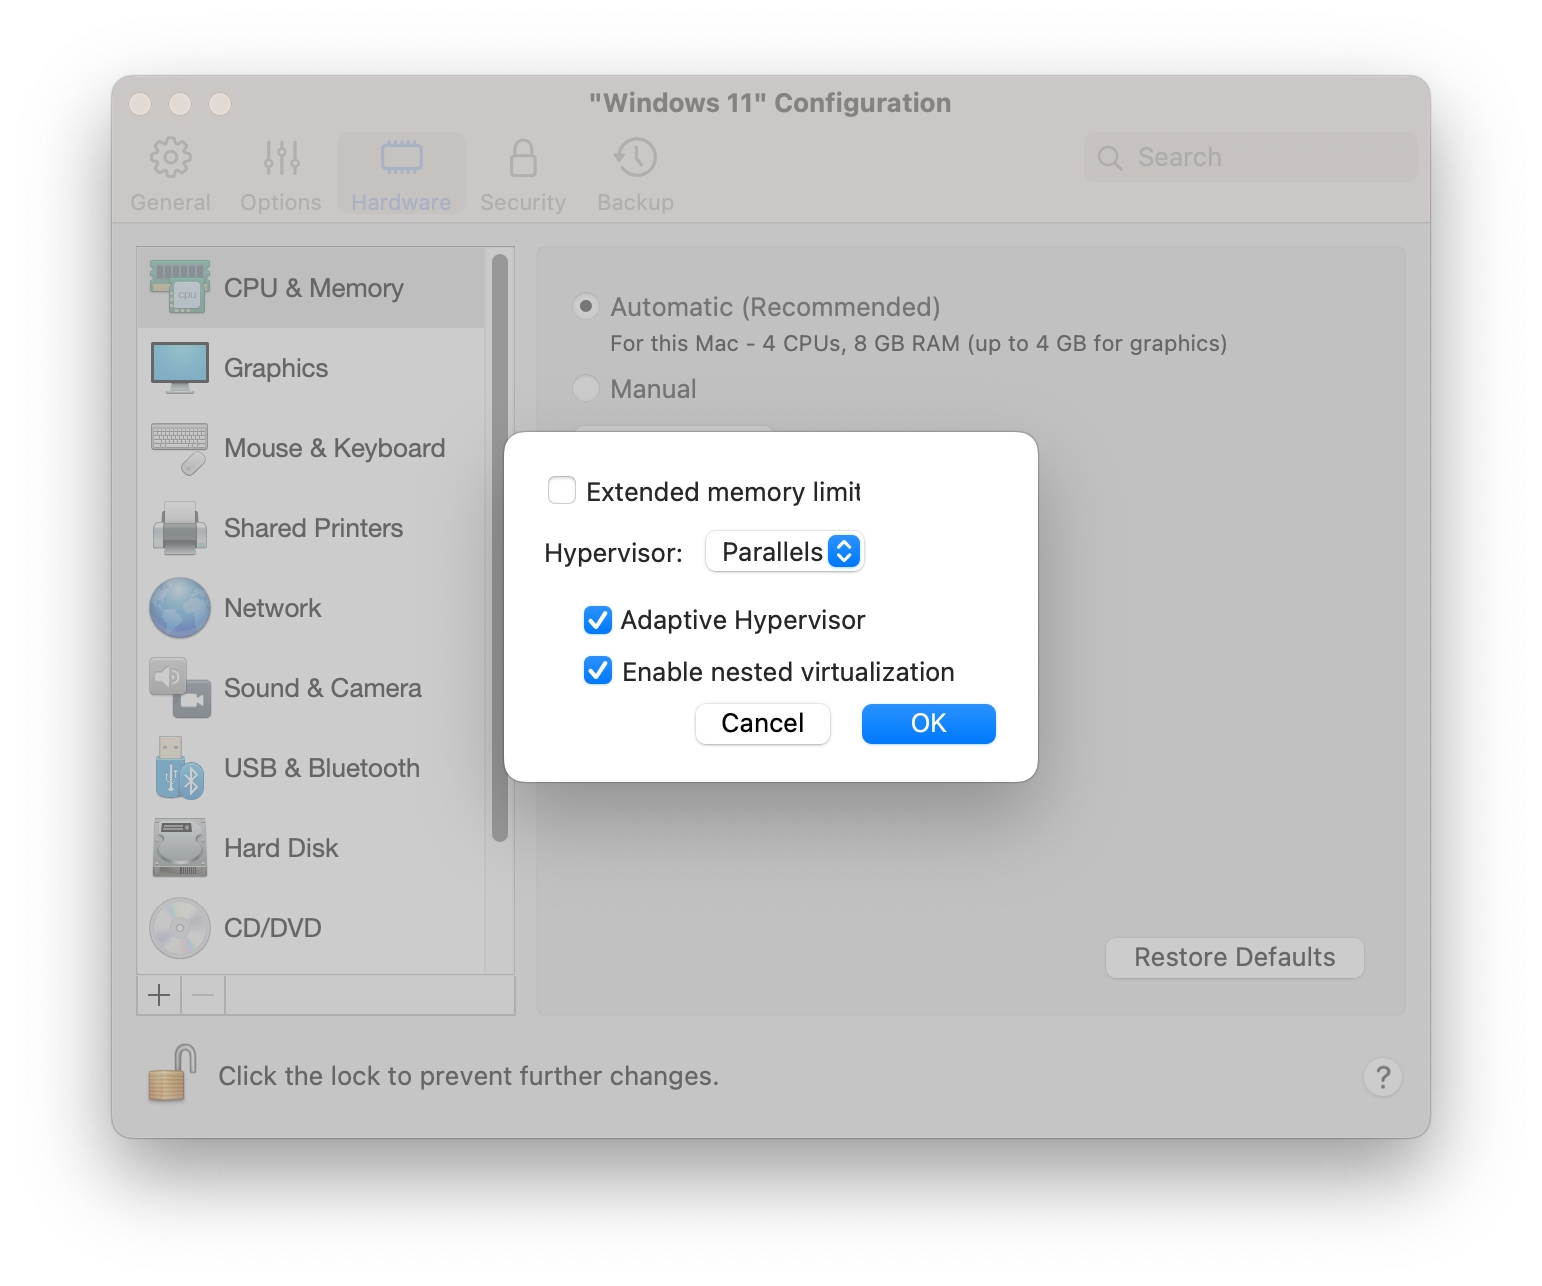Open the Hypervisor dropdown showing Parallels
The height and width of the screenshot is (1286, 1542).
pyautogui.click(x=785, y=552)
